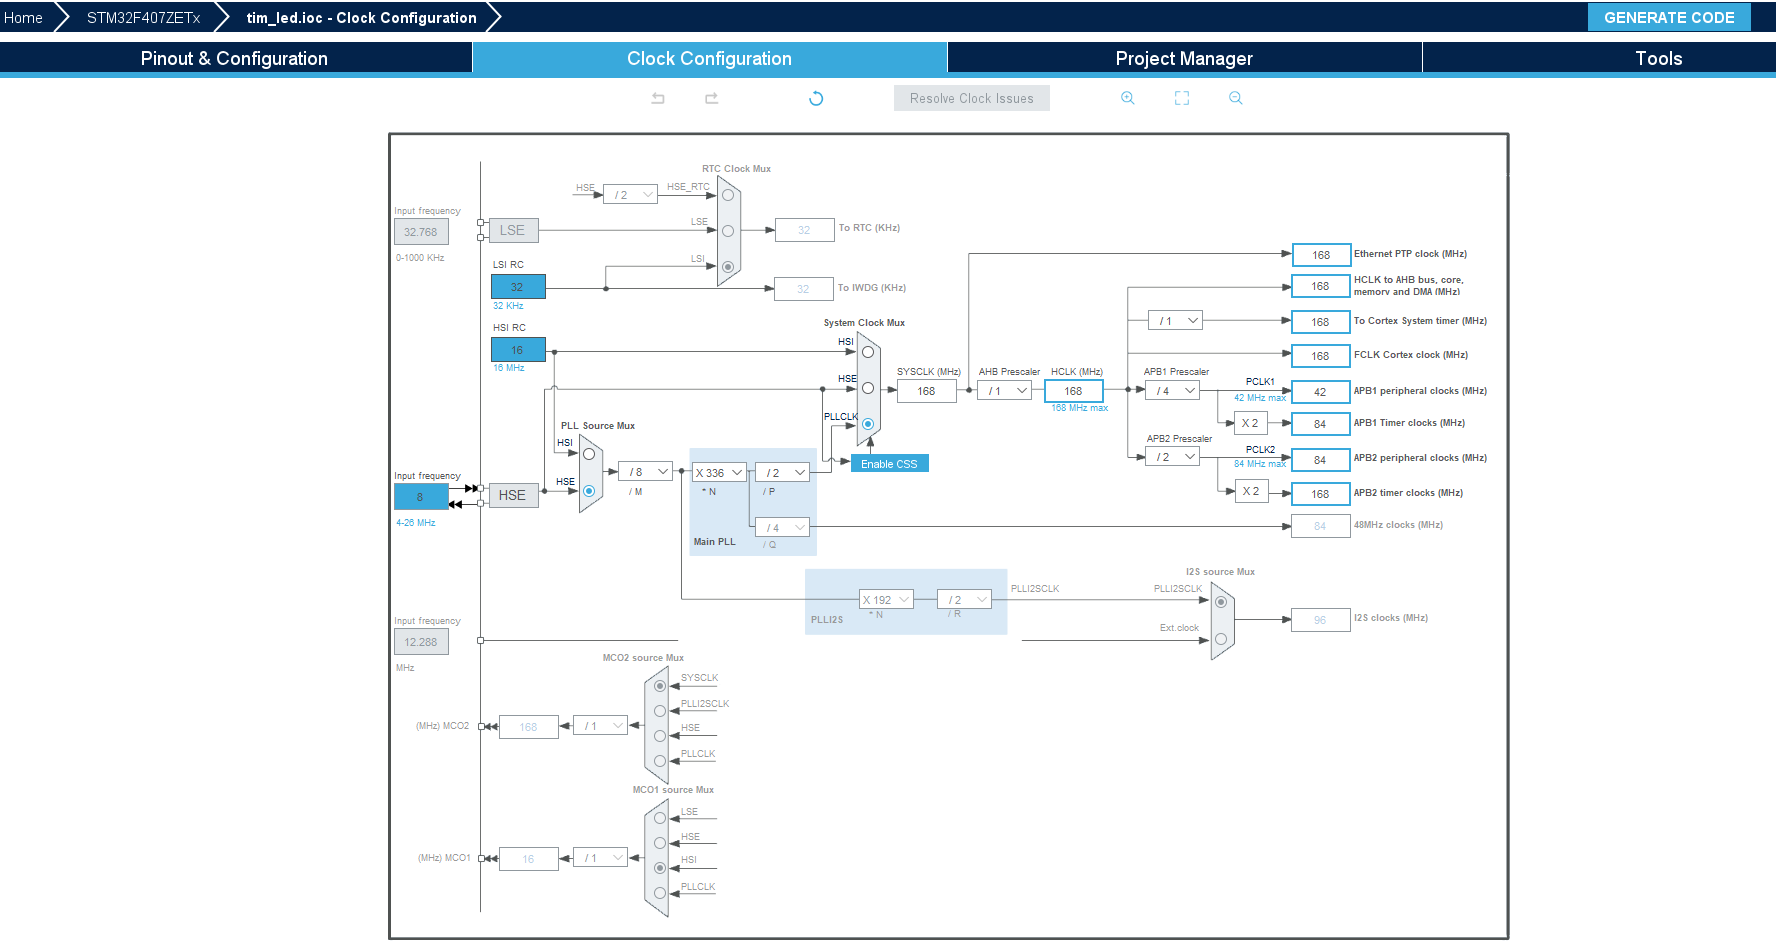Viewport: 1776px width, 950px height.
Task: Click Resolve Clock Issues button
Action: pyautogui.click(x=972, y=98)
